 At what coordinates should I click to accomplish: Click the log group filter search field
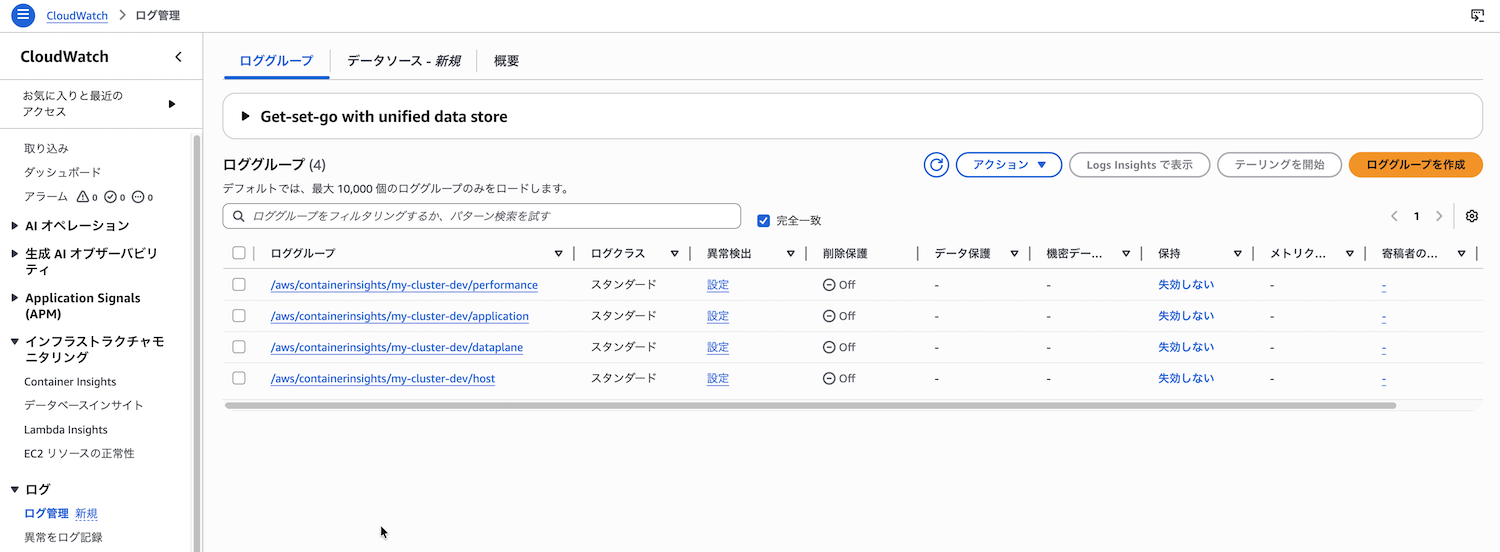490,216
